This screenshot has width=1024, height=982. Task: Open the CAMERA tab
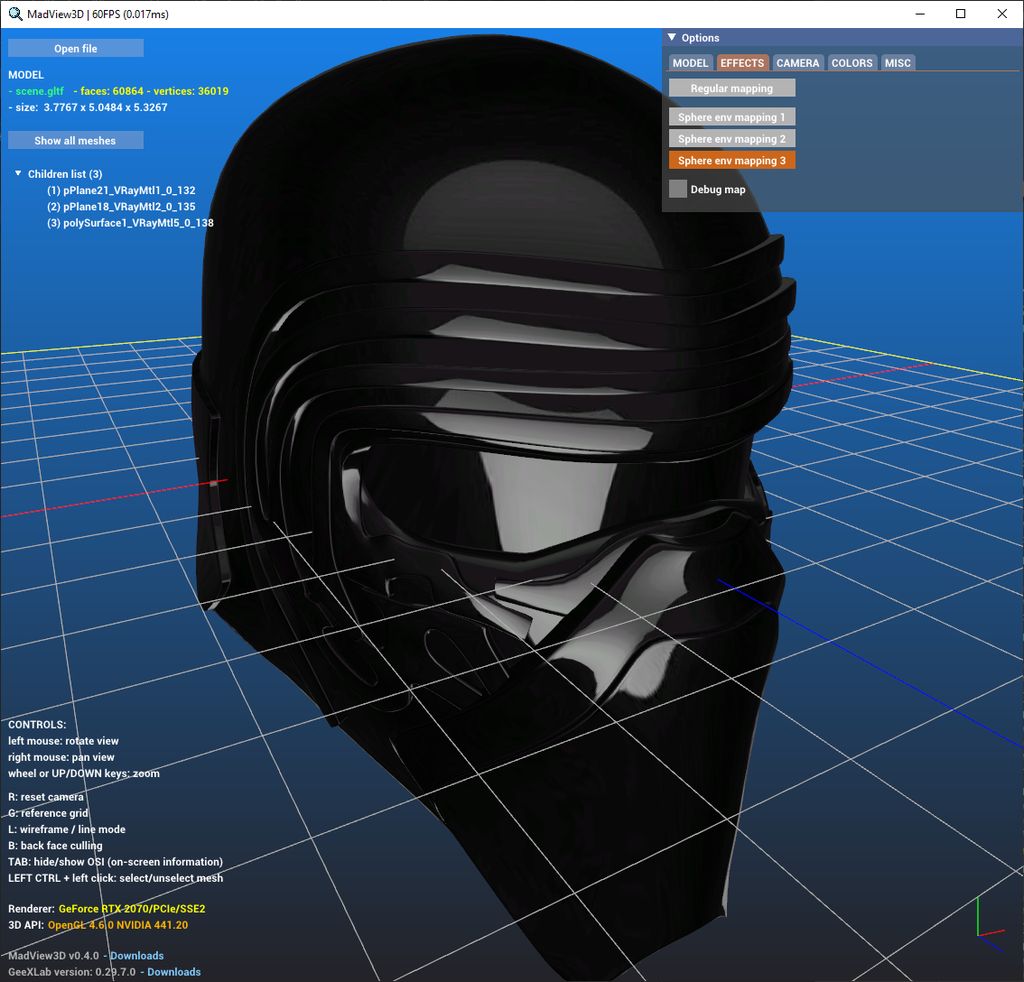click(797, 63)
